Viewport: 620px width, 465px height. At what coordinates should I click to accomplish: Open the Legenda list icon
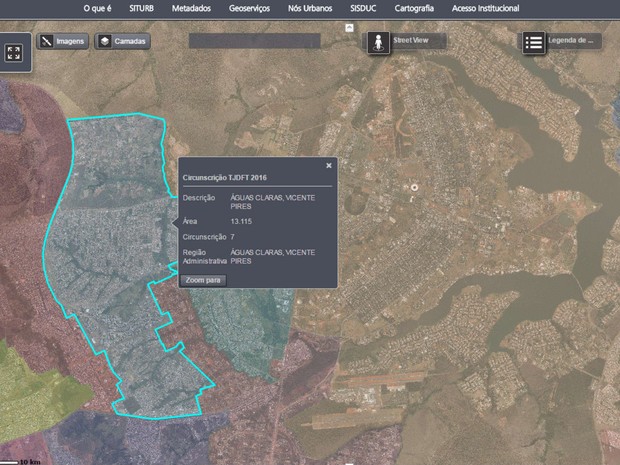point(534,42)
